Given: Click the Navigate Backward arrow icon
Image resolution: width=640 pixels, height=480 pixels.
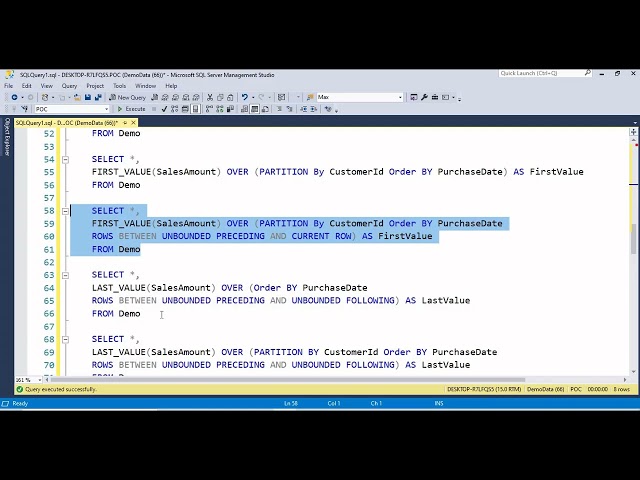Looking at the screenshot, I should click(14, 97).
